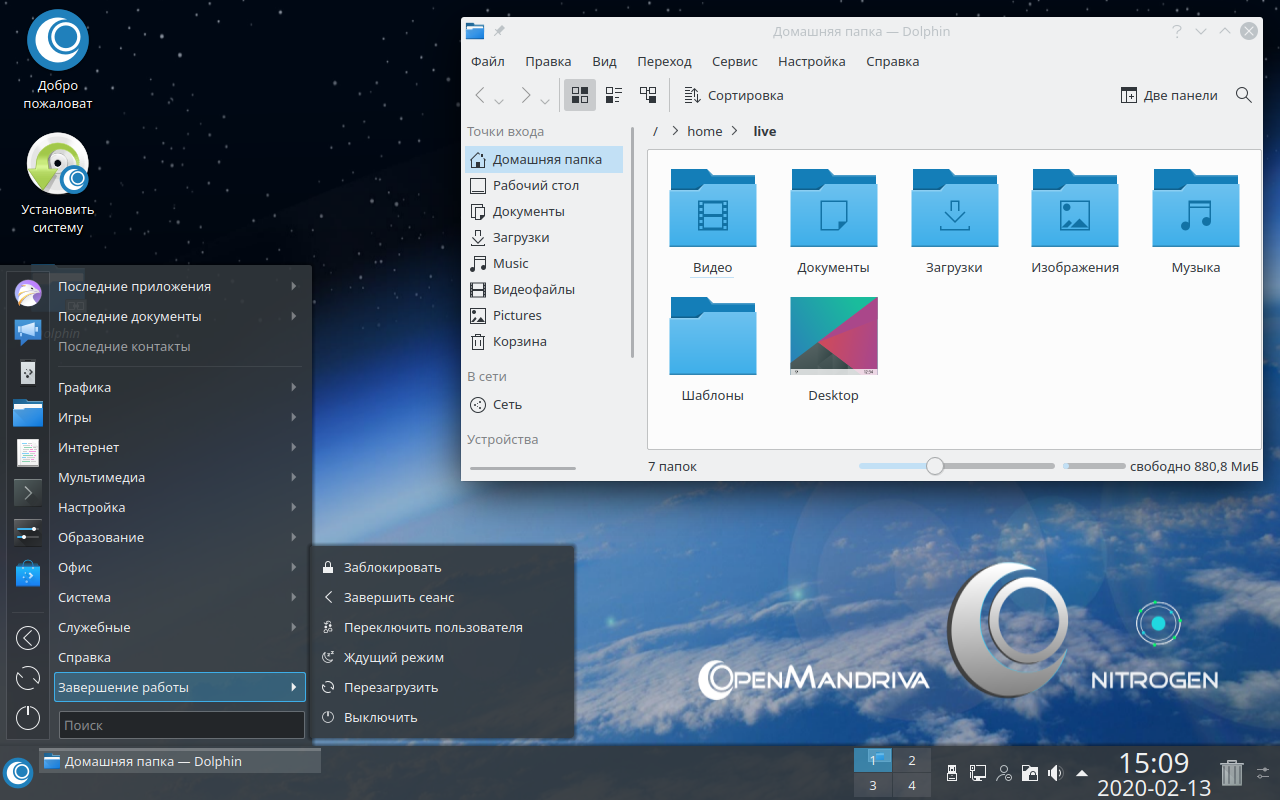Show hidden system tray icons arrow

coord(1082,773)
